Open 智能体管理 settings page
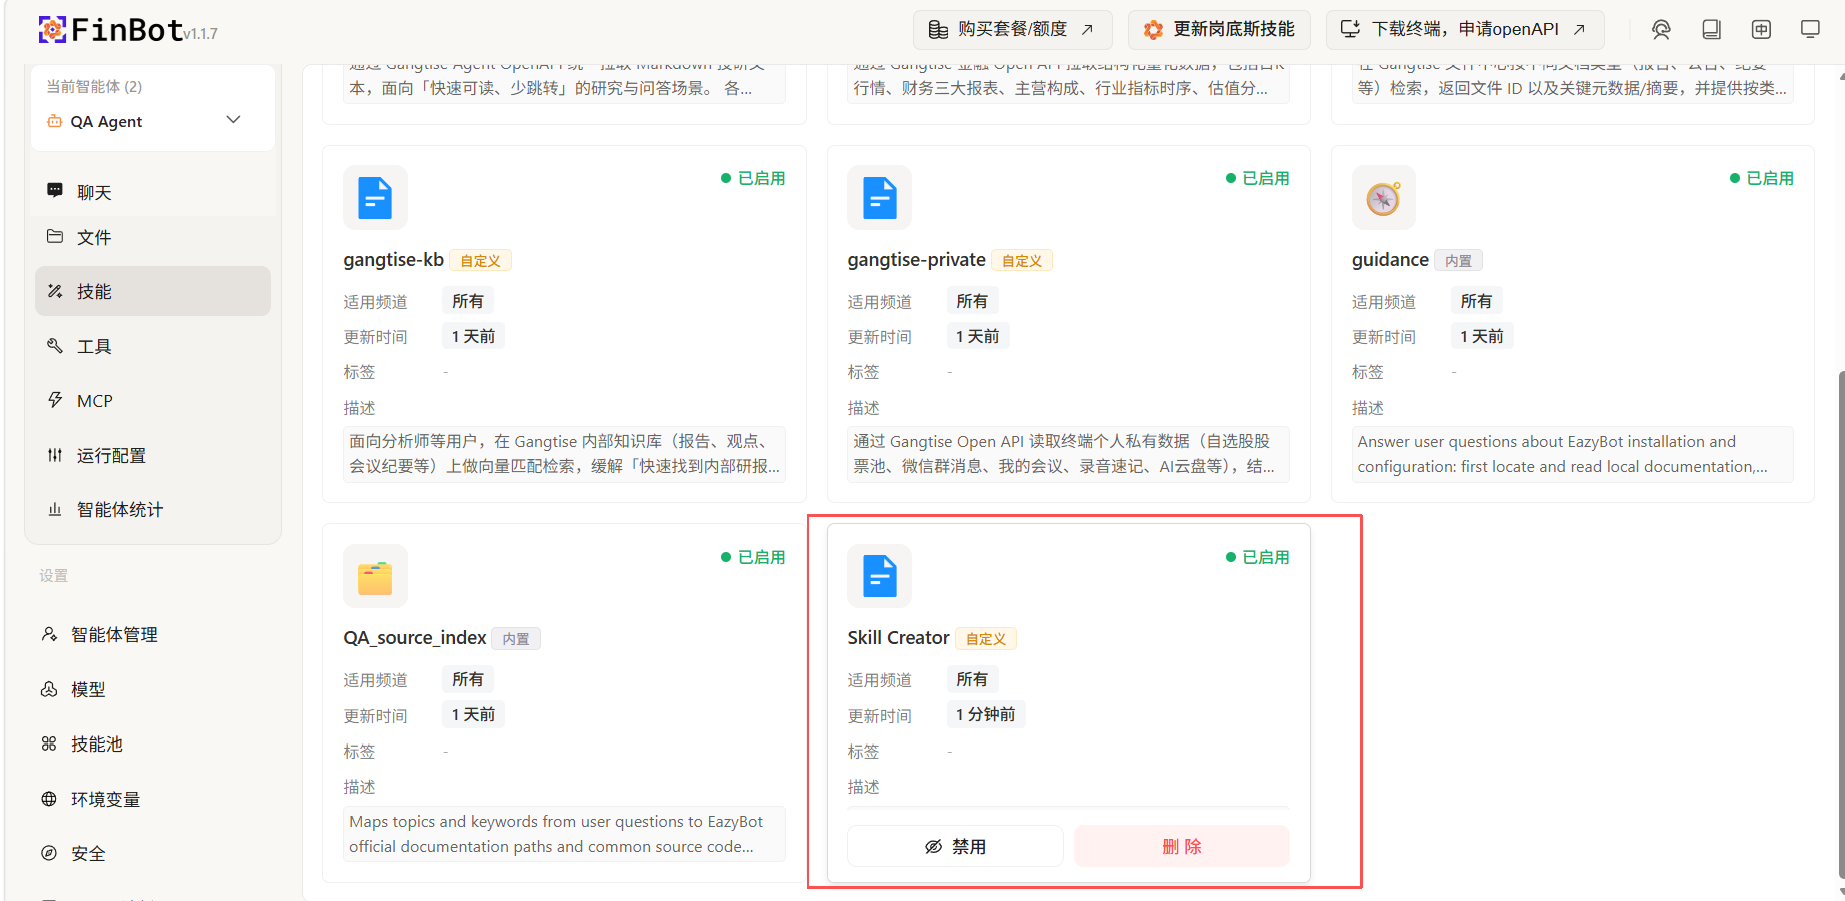The width and height of the screenshot is (1845, 901). point(153,635)
